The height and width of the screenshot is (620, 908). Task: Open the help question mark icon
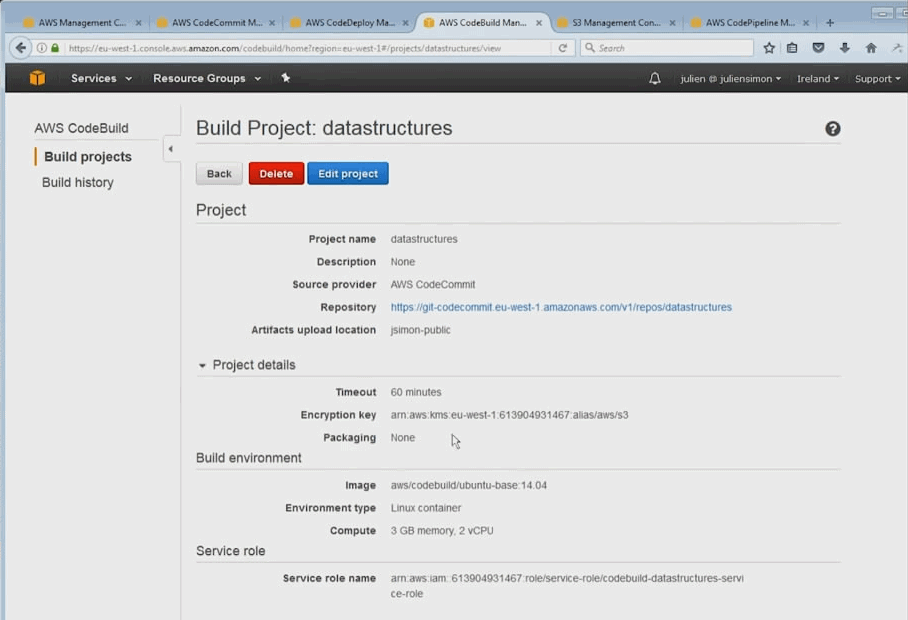click(x=832, y=129)
